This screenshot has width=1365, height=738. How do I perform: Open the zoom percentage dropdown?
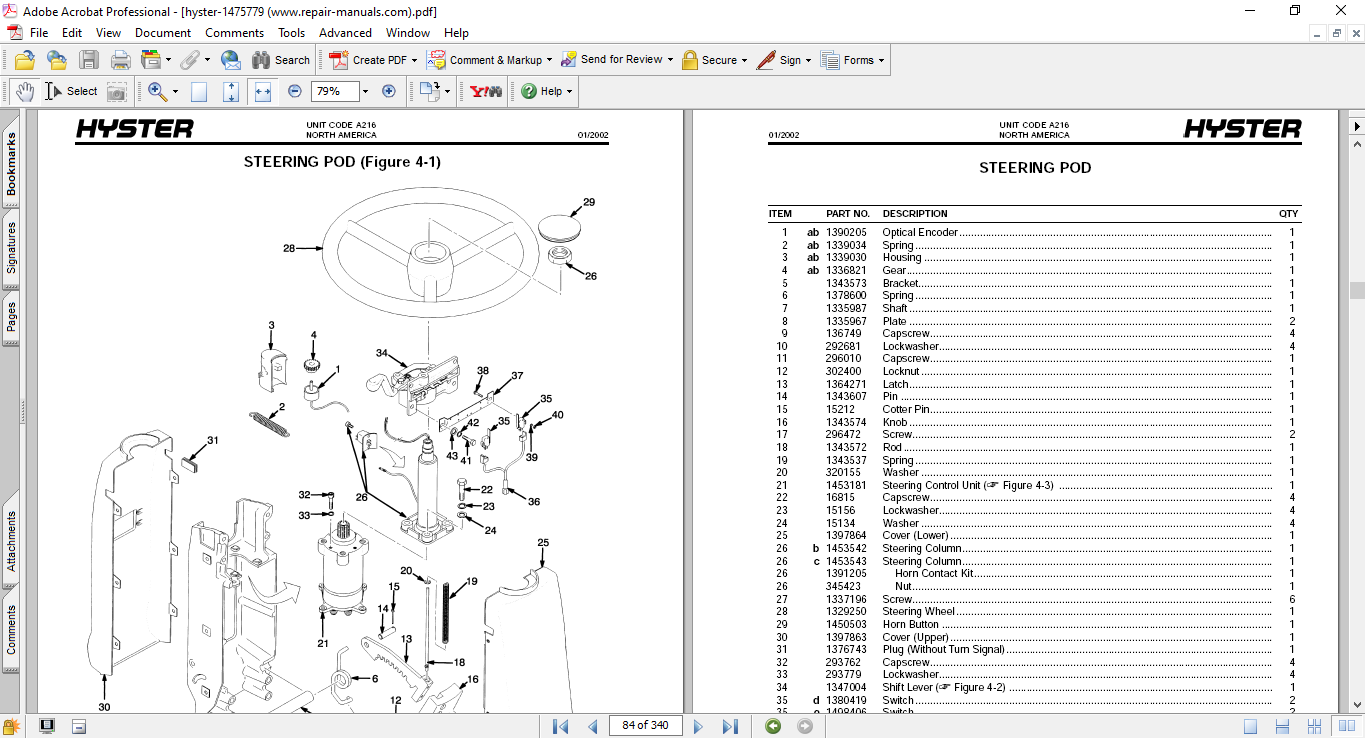pos(365,91)
